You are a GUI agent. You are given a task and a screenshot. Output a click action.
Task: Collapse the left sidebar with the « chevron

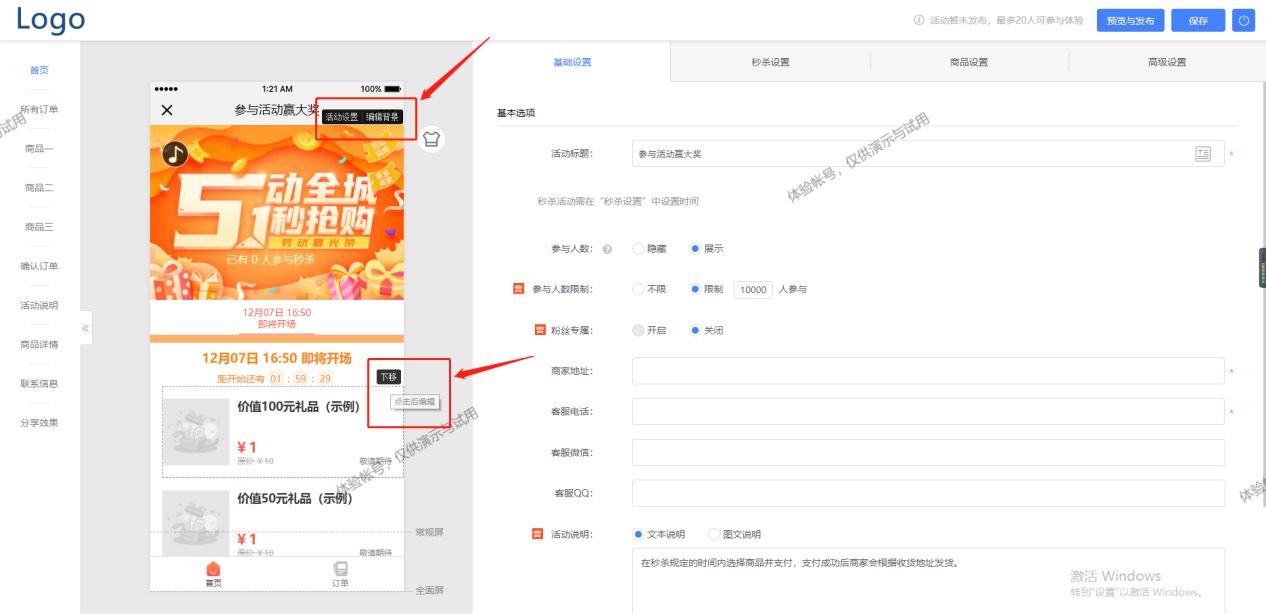(86, 327)
